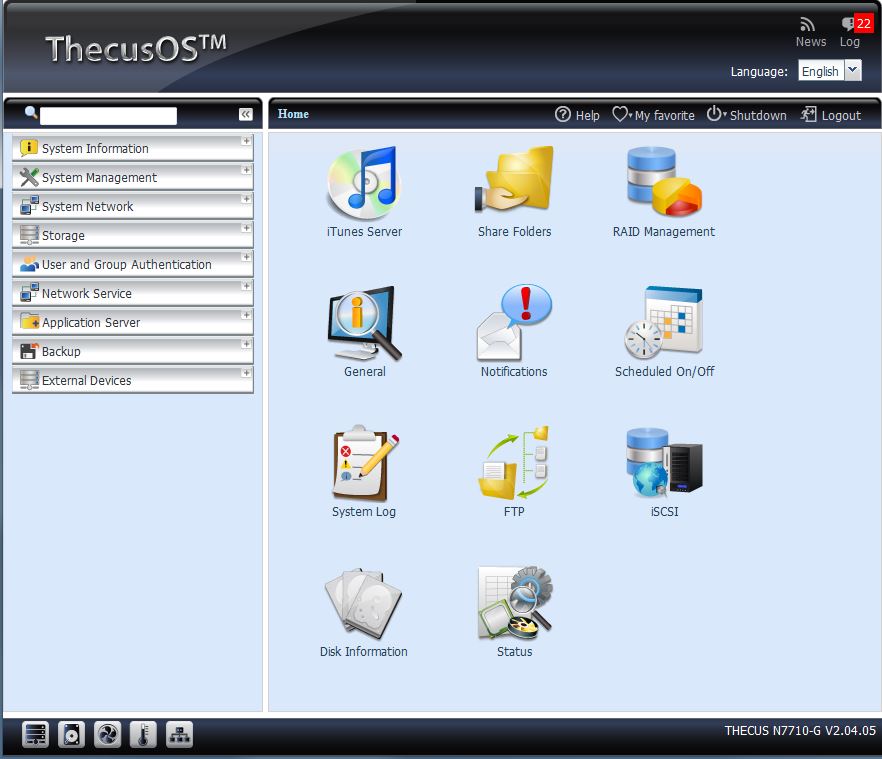Click the RAID status icon in footer
This screenshot has height=759, width=882.
35,734
